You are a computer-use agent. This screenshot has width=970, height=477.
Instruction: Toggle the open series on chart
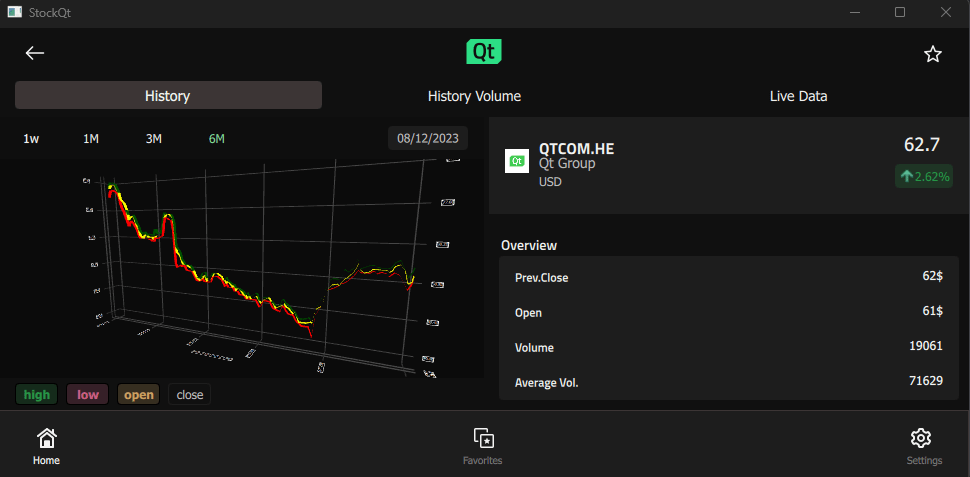tap(139, 394)
